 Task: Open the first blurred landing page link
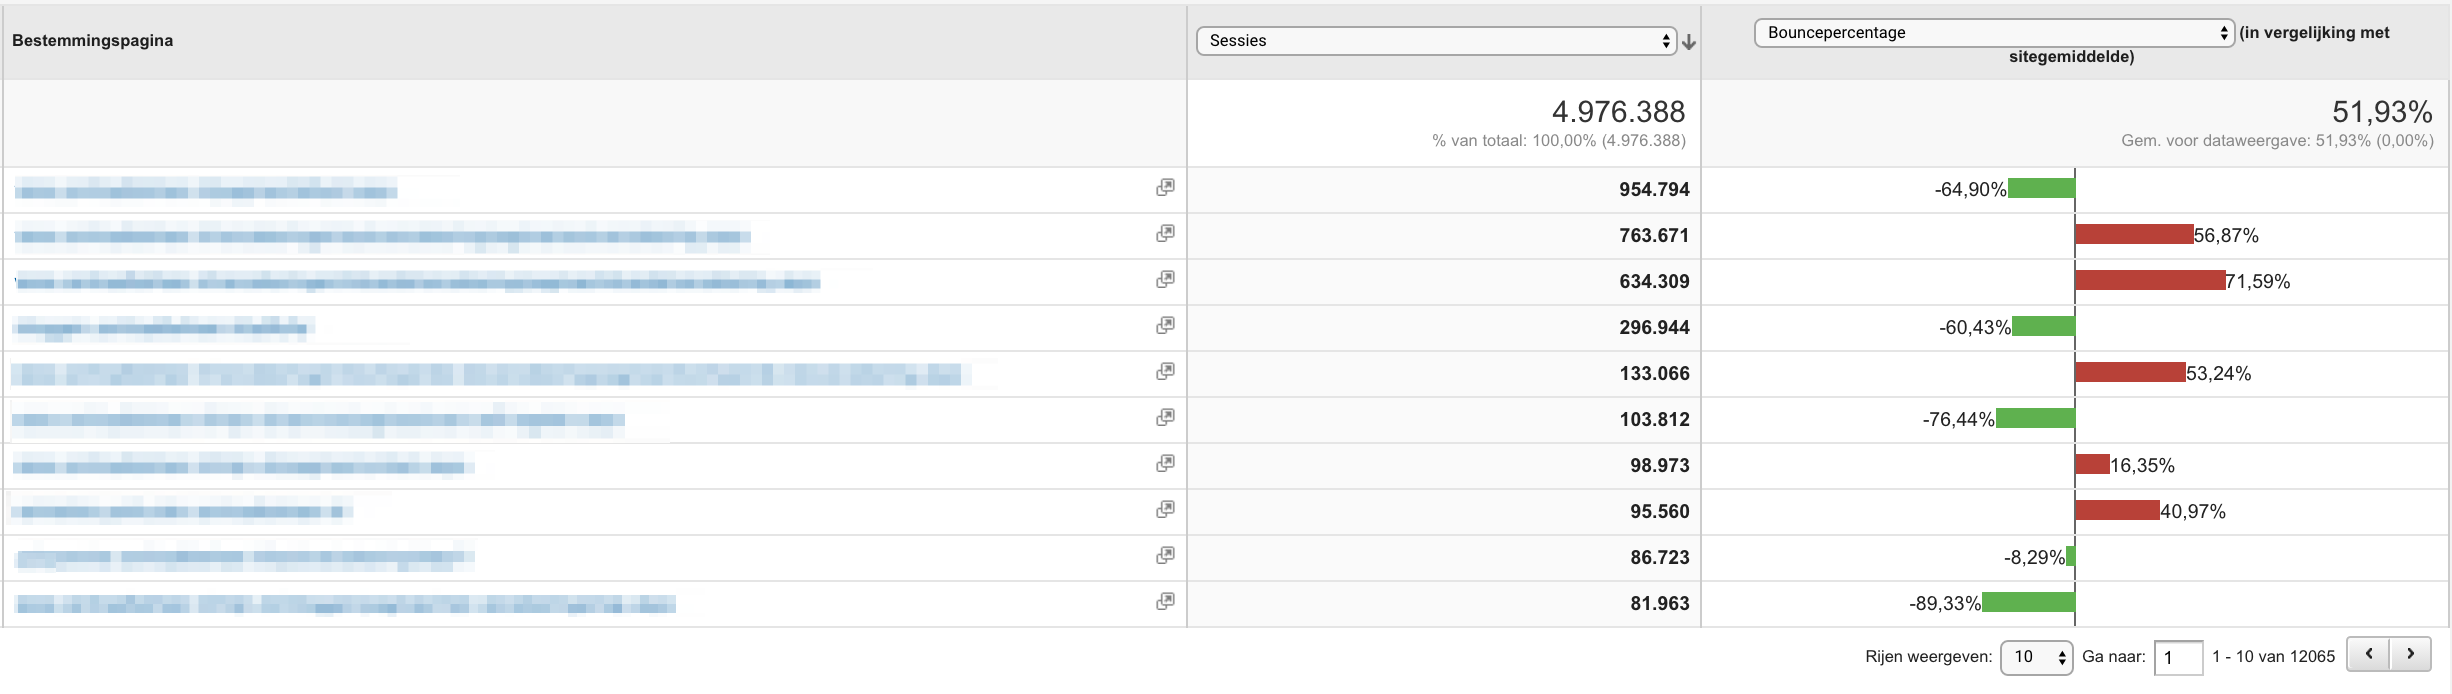click(x=206, y=190)
